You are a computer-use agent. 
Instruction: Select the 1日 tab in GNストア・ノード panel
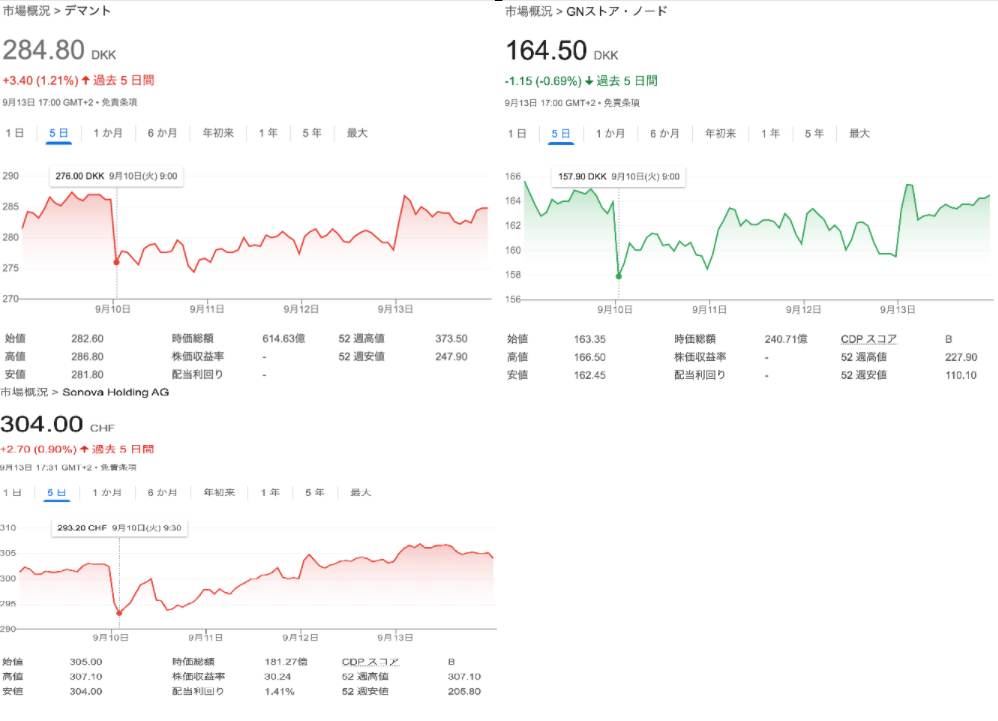coord(517,134)
